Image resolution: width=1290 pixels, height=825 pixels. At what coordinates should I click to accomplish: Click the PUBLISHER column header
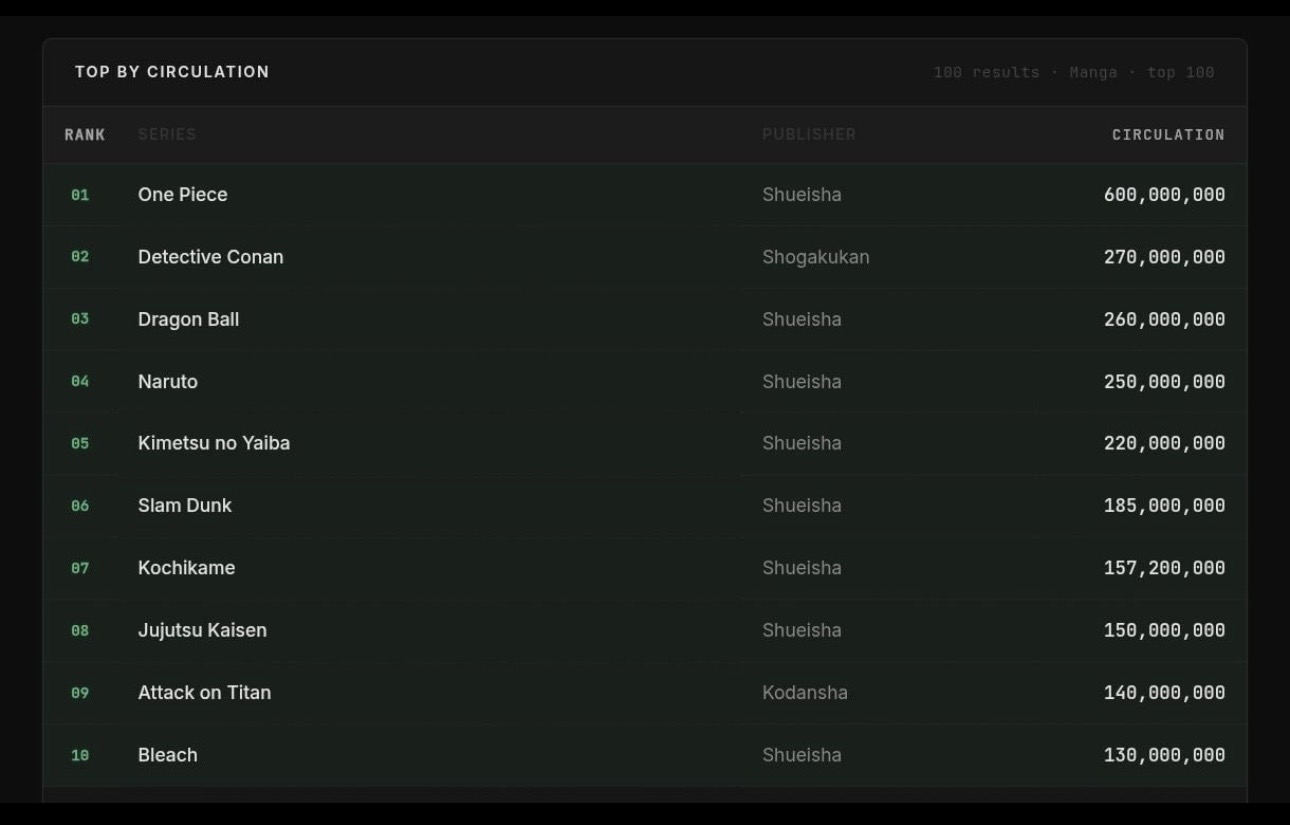809,135
